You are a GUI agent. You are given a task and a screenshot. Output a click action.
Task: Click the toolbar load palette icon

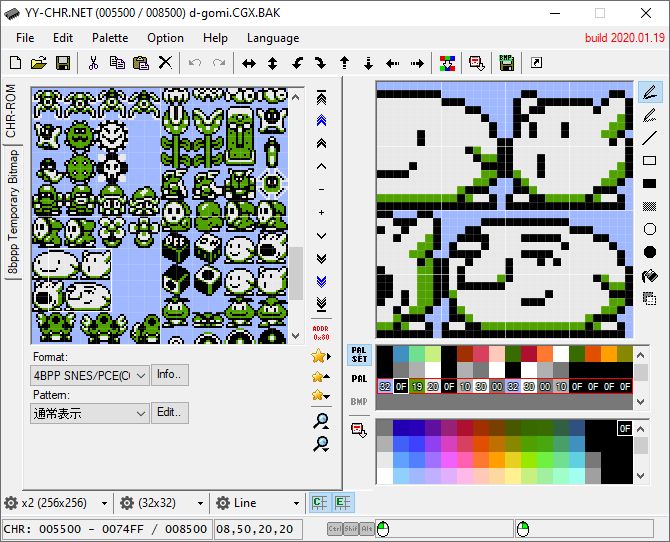(476, 63)
